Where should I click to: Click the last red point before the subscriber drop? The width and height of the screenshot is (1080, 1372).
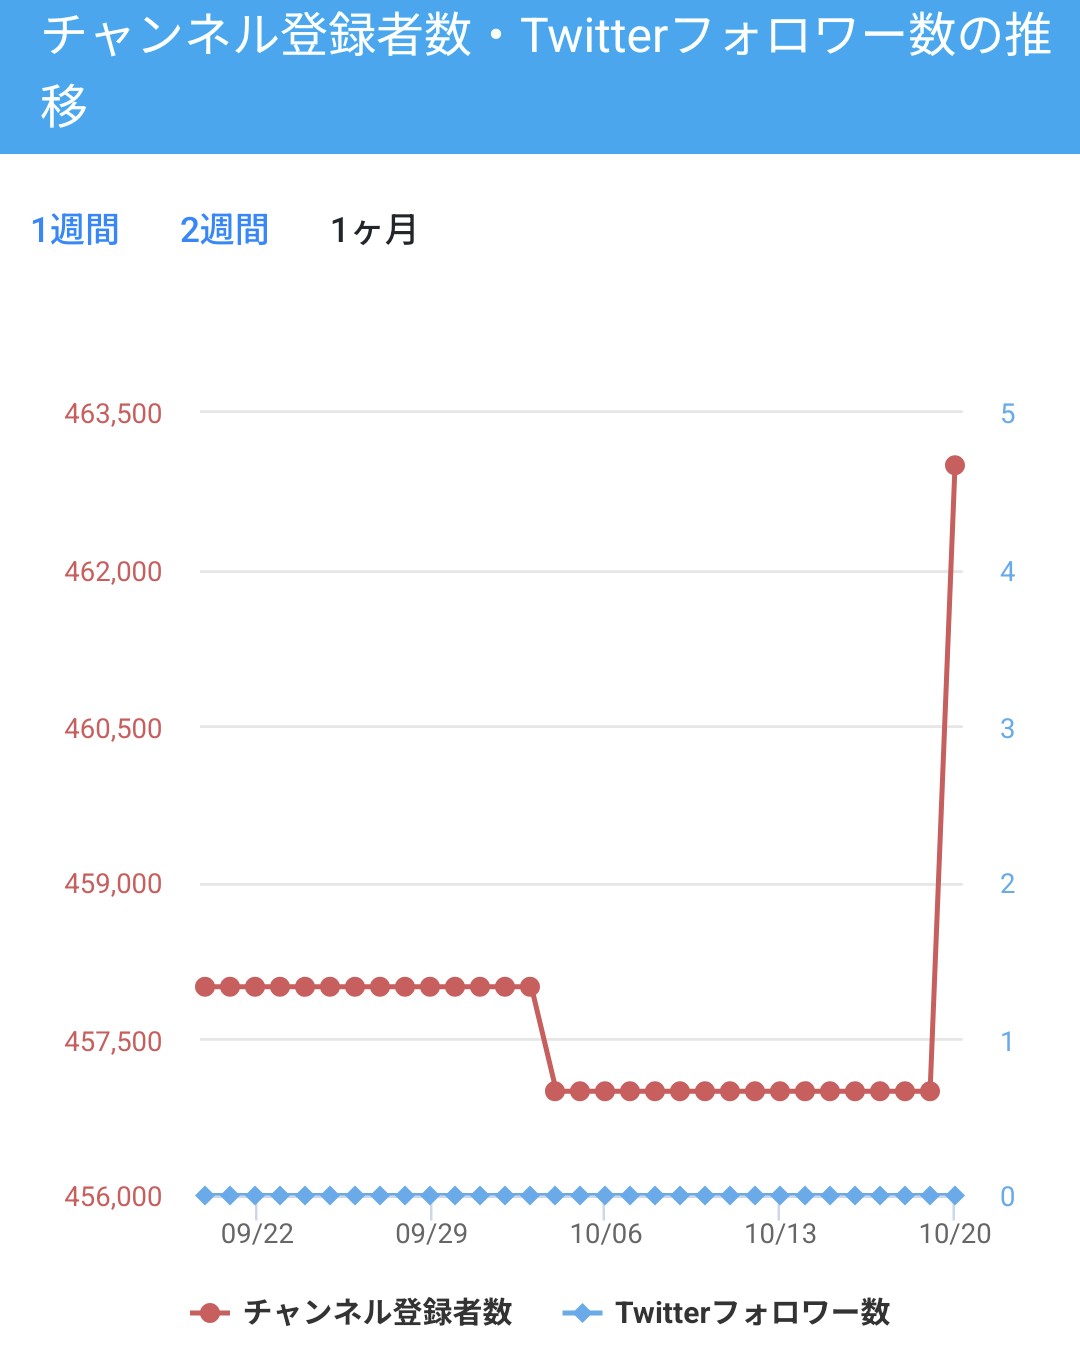(x=530, y=987)
